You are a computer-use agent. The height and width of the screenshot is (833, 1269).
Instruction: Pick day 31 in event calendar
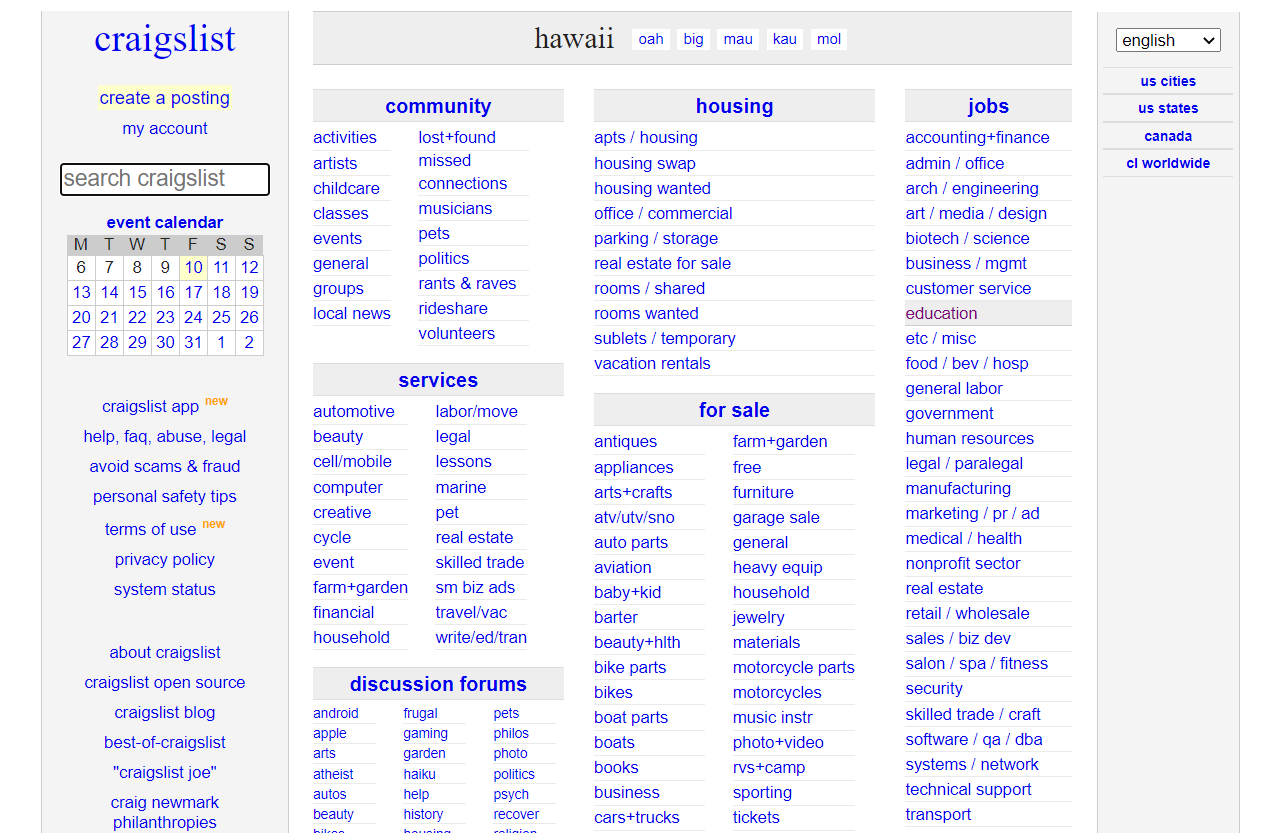coord(193,342)
